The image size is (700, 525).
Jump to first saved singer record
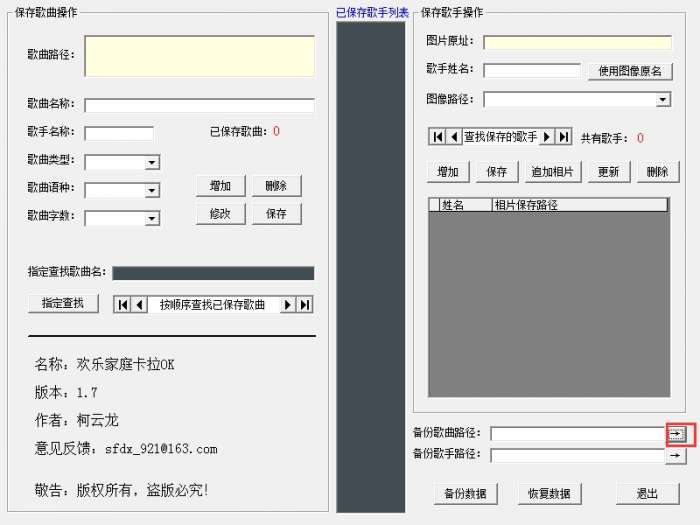coord(438,137)
